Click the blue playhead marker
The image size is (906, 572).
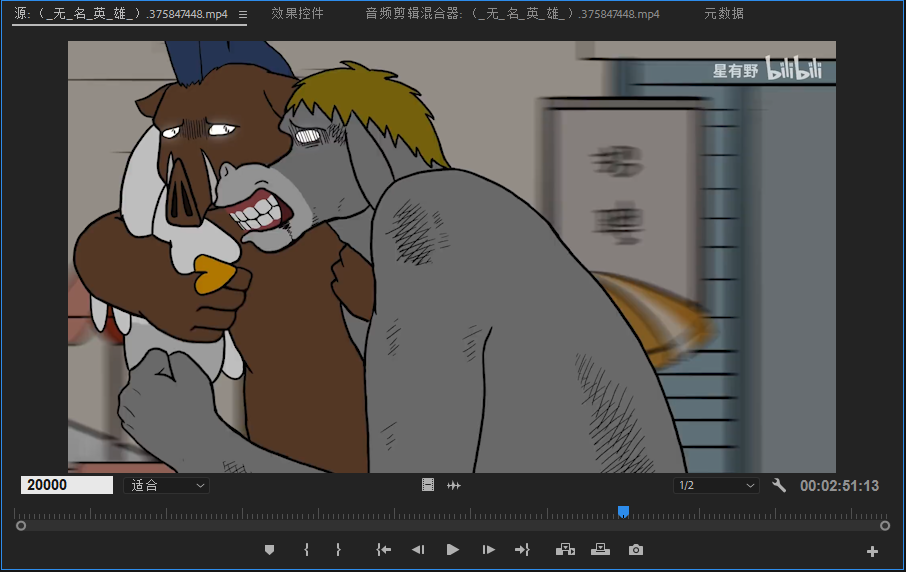coord(623,511)
